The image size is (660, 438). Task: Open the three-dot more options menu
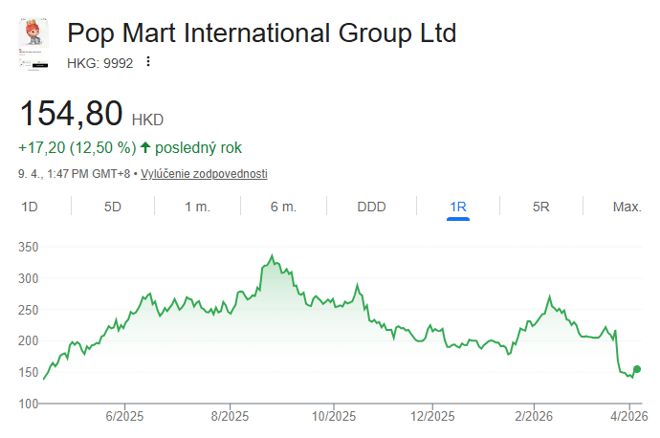[x=149, y=62]
